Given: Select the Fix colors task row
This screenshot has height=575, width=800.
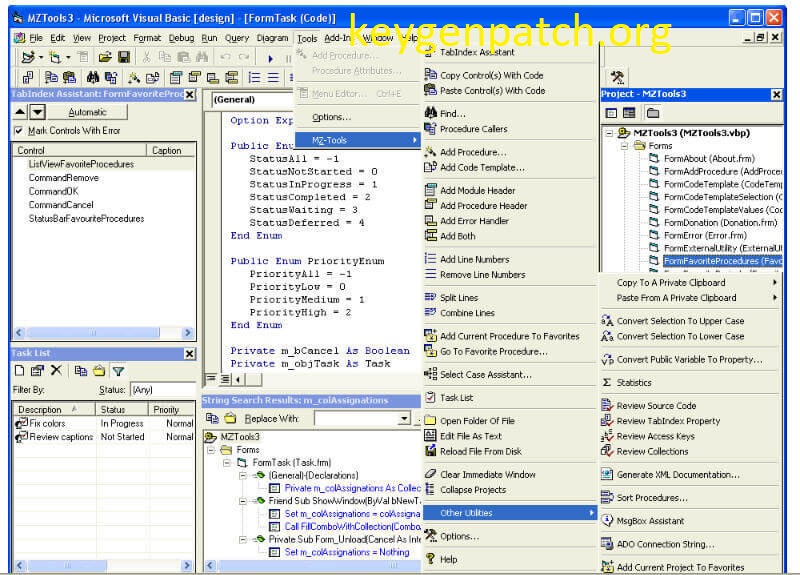Looking at the screenshot, I should tap(105, 423).
